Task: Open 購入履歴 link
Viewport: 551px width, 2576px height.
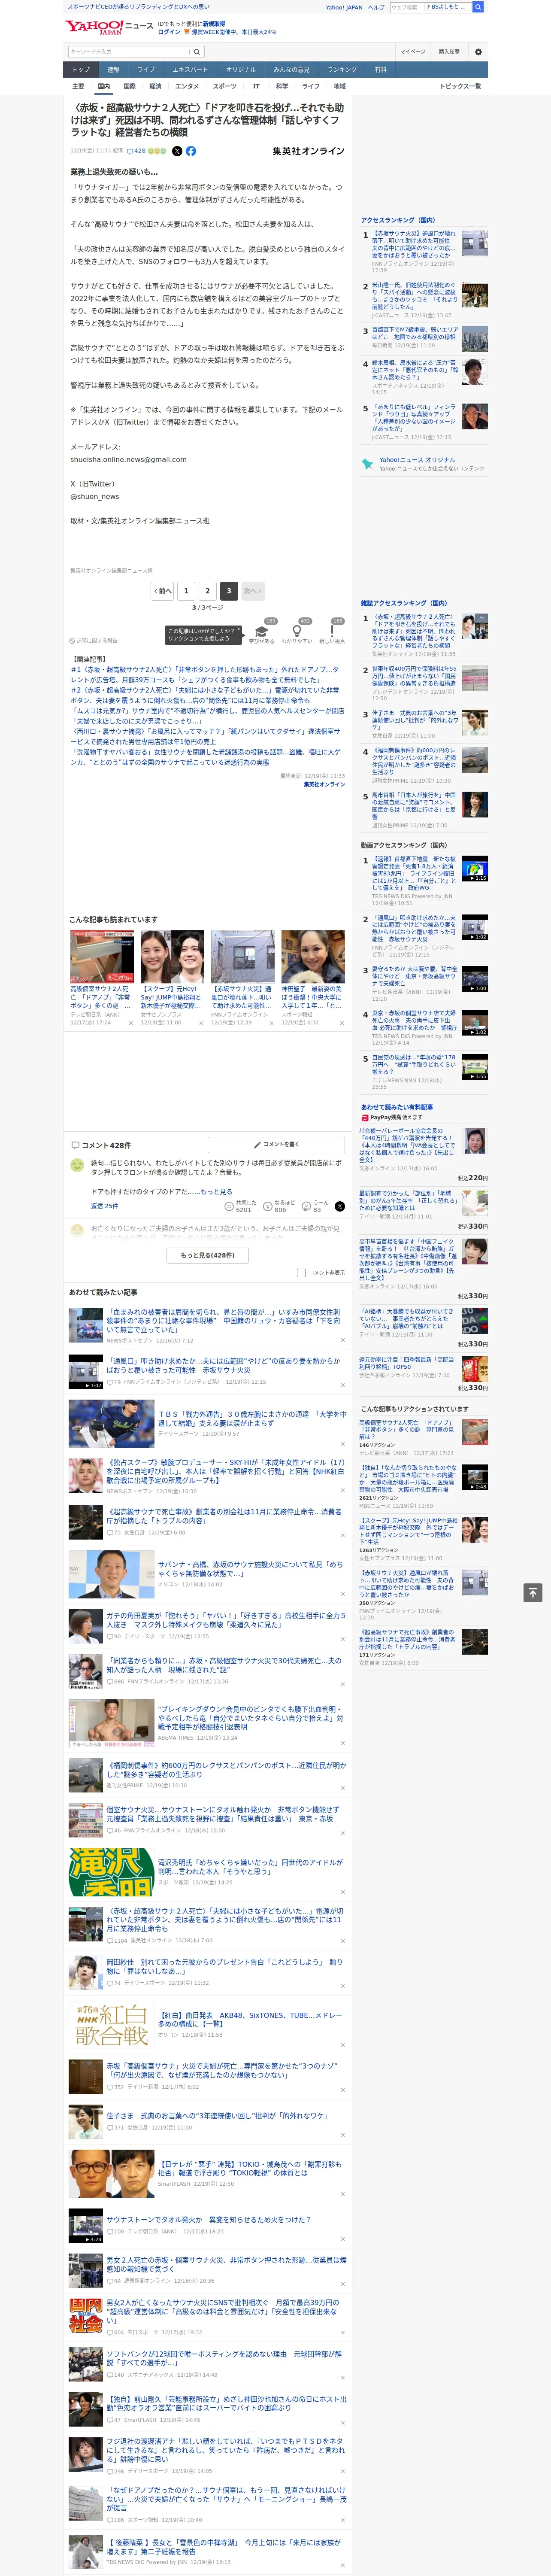Action: 449,51
